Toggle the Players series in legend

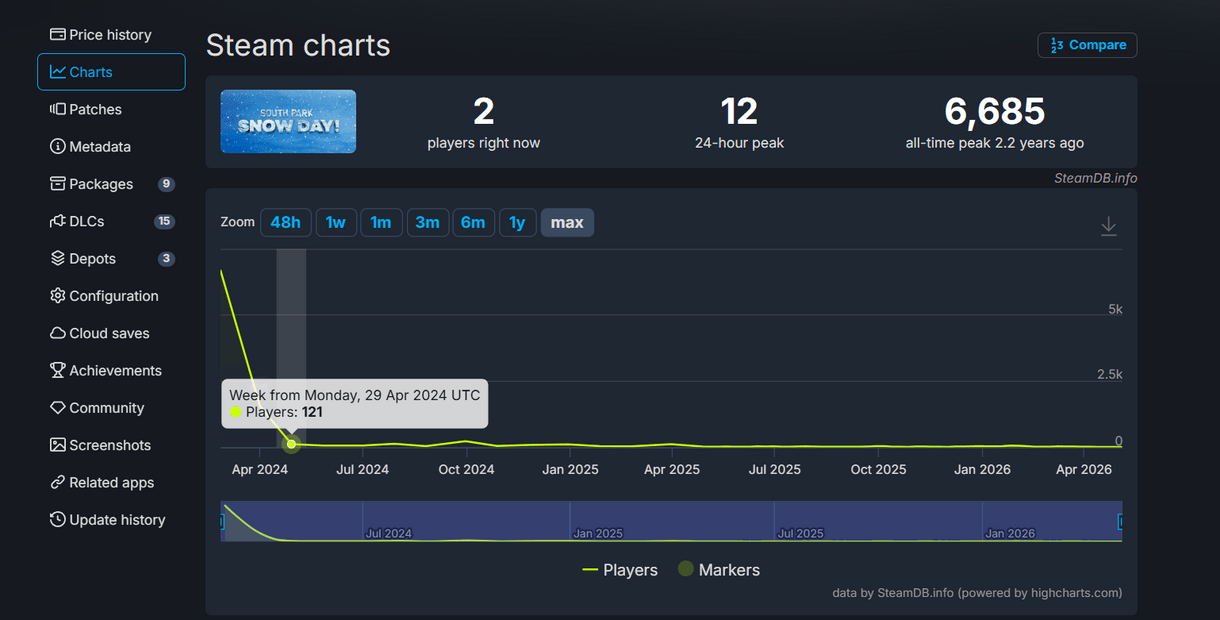coord(620,570)
